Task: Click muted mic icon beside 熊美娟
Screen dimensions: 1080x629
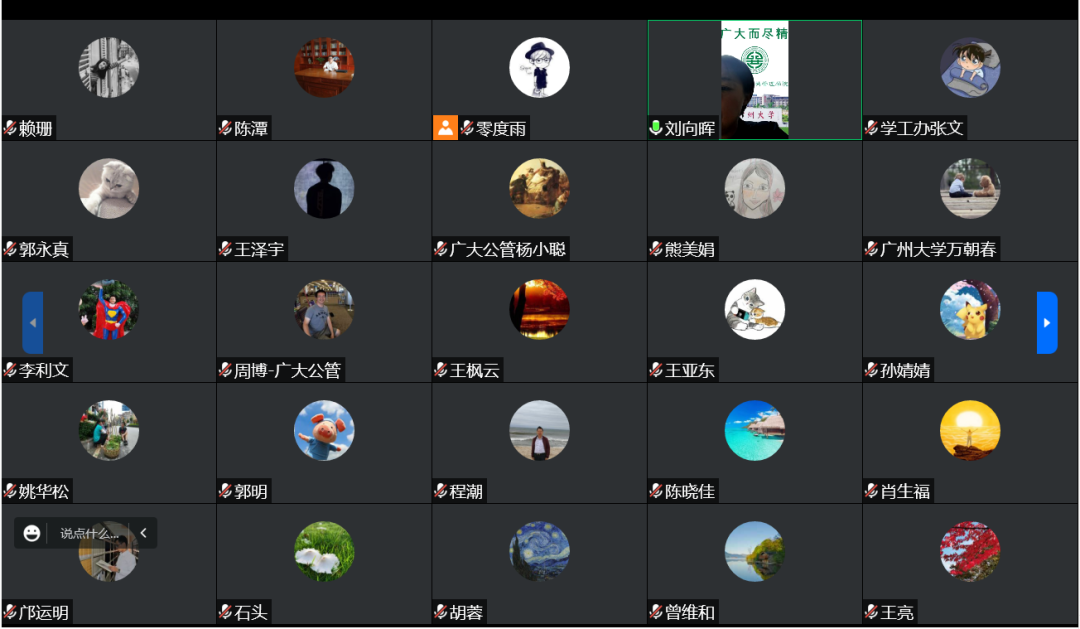Action: pyautogui.click(x=656, y=249)
